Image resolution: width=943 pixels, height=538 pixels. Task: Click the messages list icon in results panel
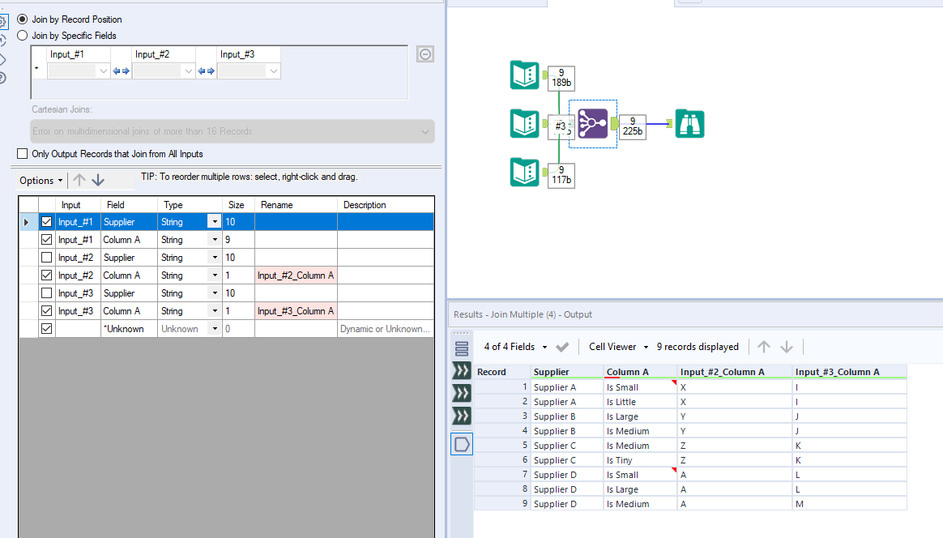tap(462, 349)
